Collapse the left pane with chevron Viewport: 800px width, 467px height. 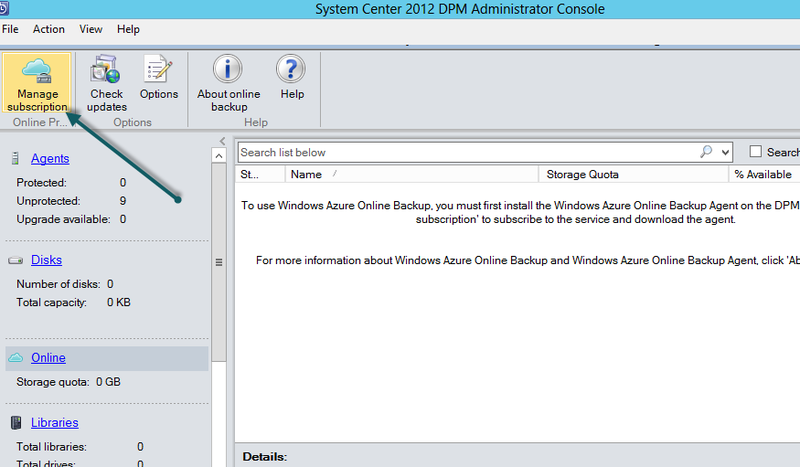(x=222, y=141)
